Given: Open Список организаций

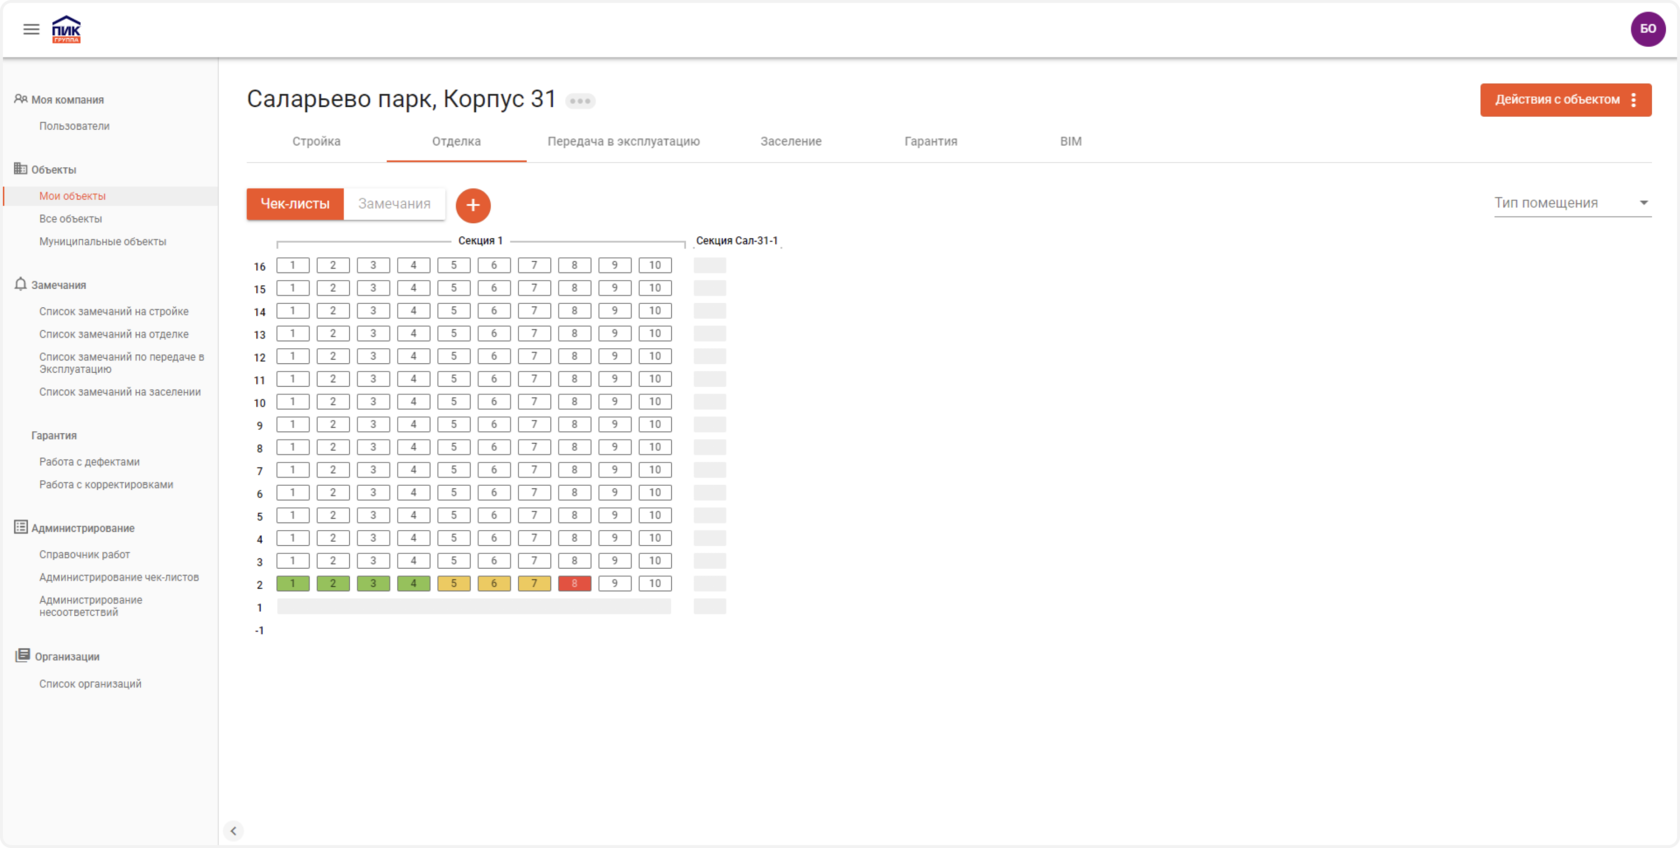Looking at the screenshot, I should click(x=90, y=684).
